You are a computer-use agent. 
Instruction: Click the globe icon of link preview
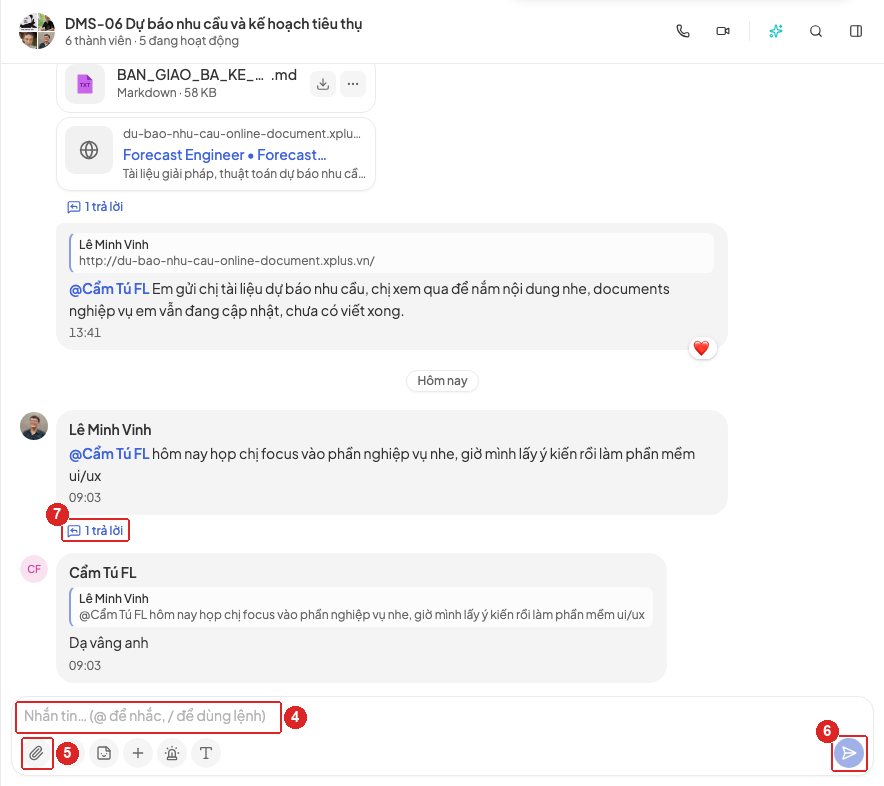point(89,150)
